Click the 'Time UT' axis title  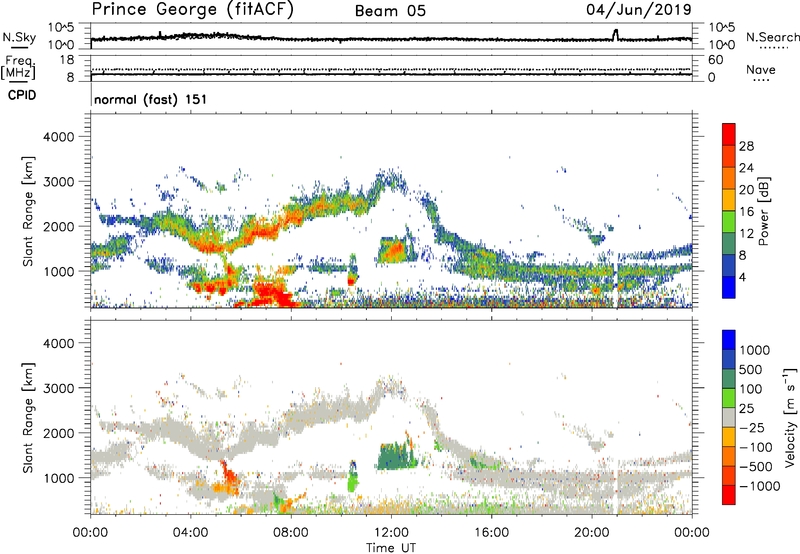391,548
